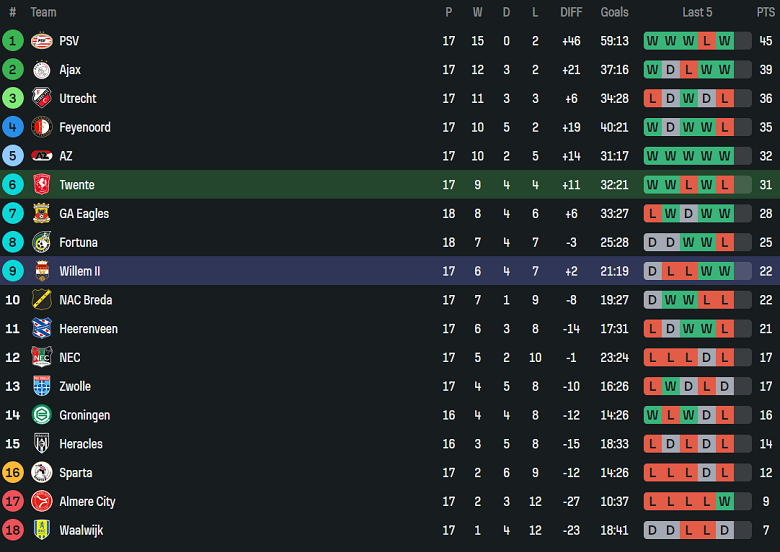Open Heerenveen team page link
Viewport: 780px width, 552px height.
tap(88, 329)
